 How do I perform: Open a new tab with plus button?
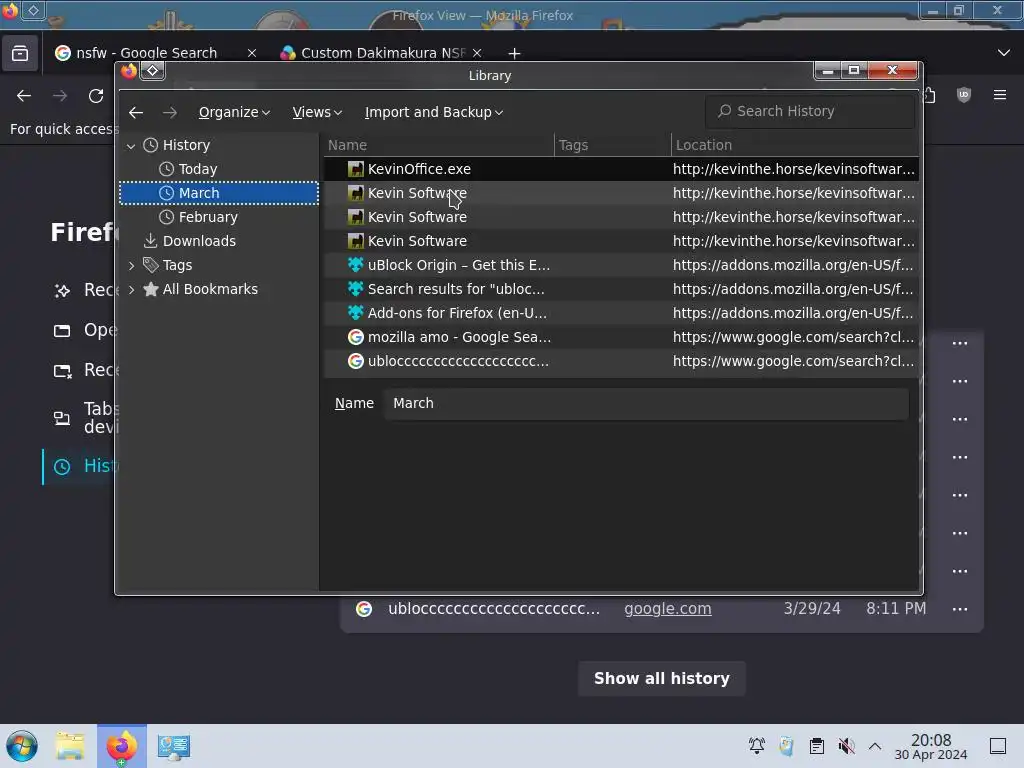click(x=515, y=54)
